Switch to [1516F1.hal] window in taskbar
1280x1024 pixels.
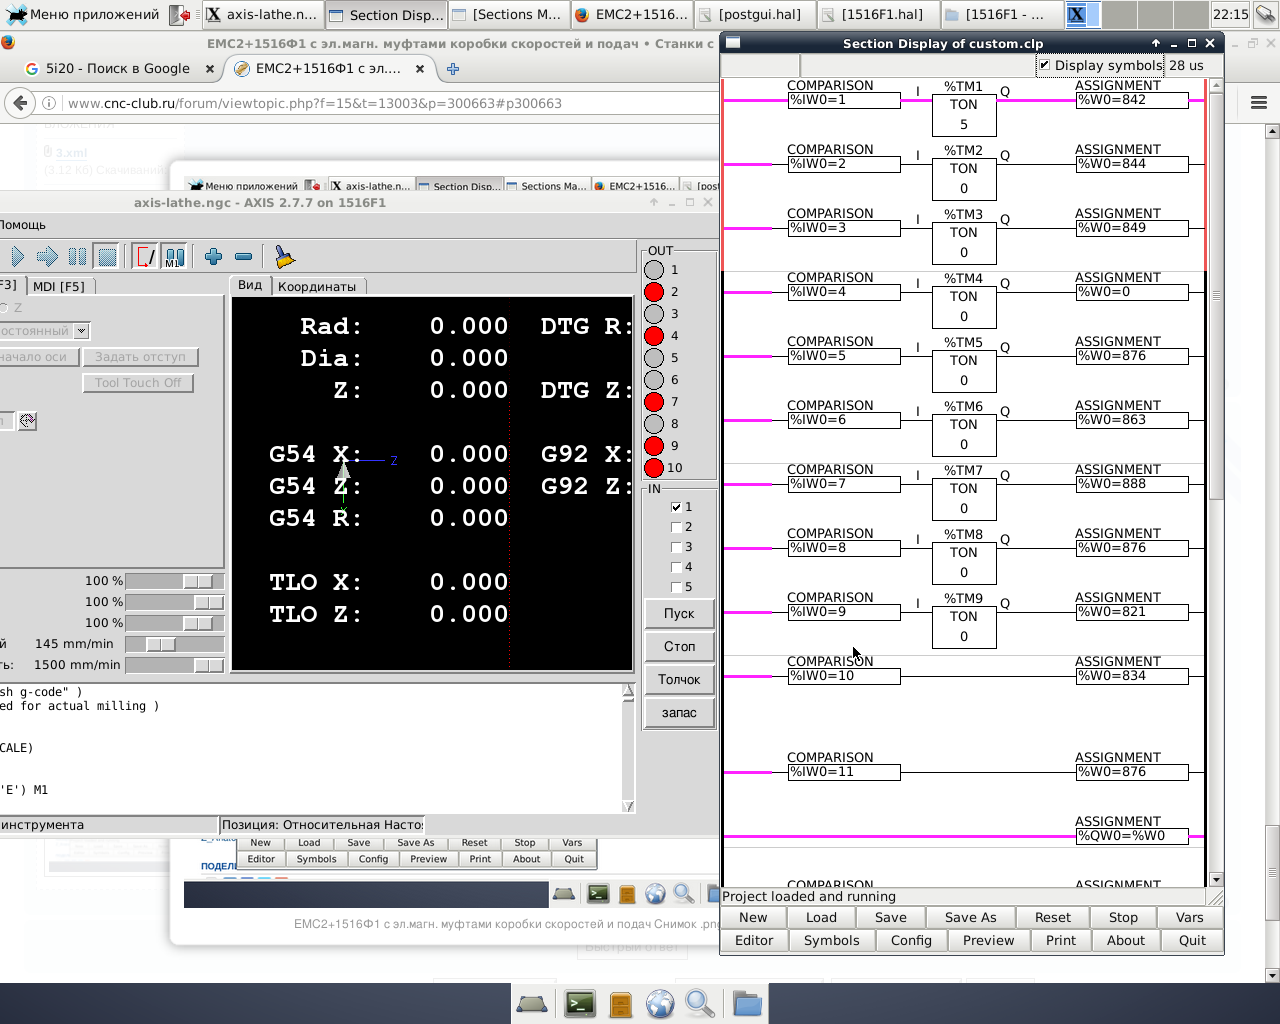[x=880, y=15]
